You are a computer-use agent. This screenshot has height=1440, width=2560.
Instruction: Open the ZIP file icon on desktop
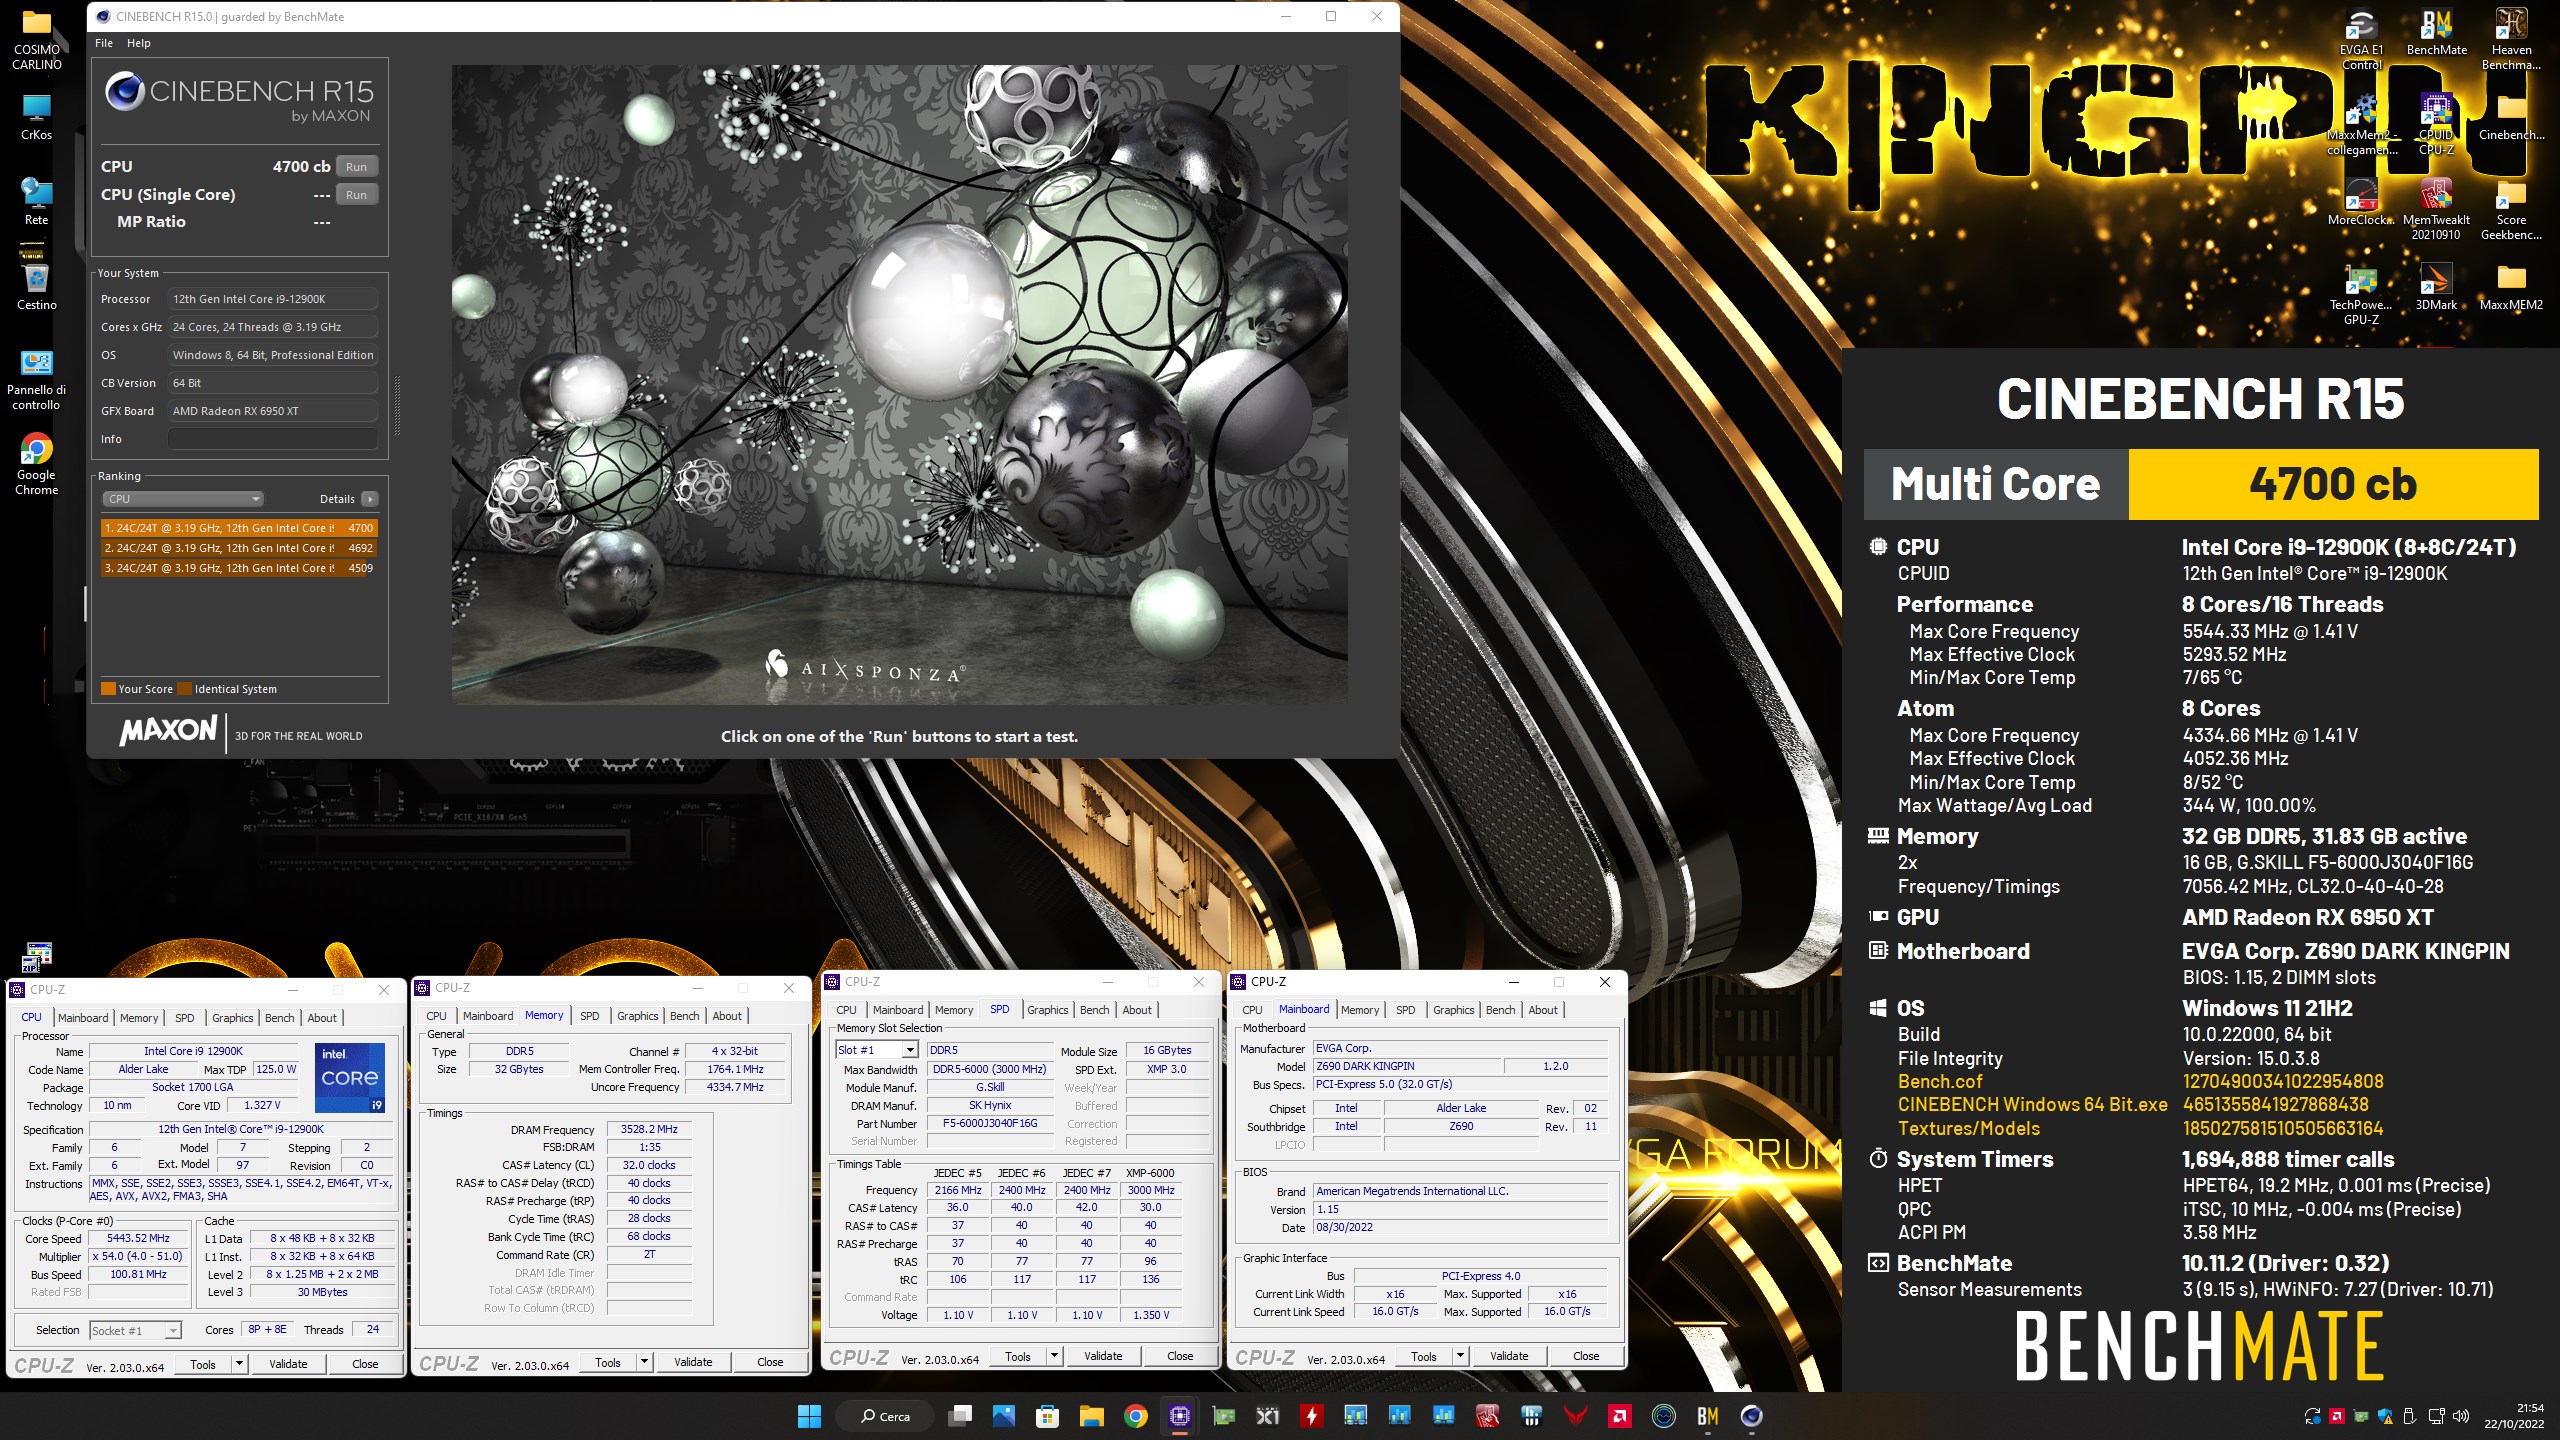37,957
